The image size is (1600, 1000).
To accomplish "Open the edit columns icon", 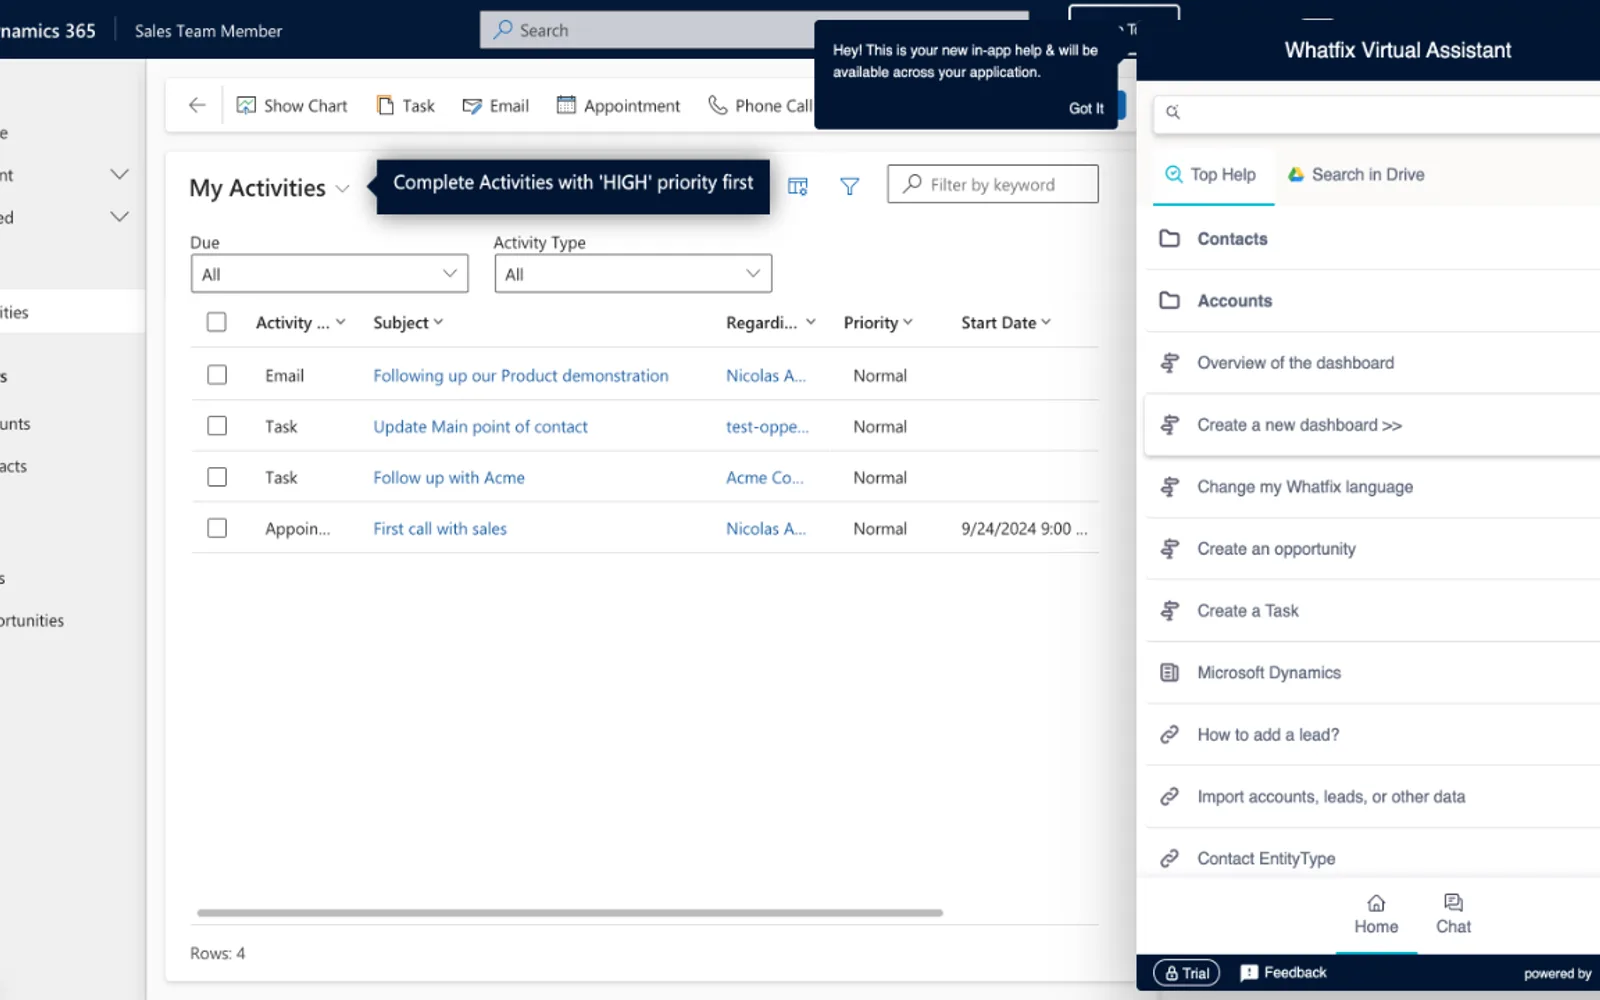I will click(797, 186).
